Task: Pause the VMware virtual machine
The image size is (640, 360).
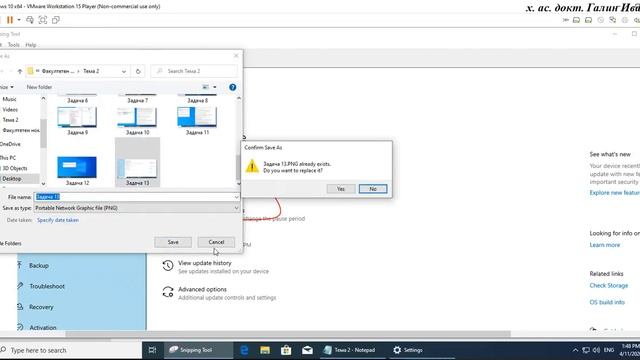Action: click(10, 20)
